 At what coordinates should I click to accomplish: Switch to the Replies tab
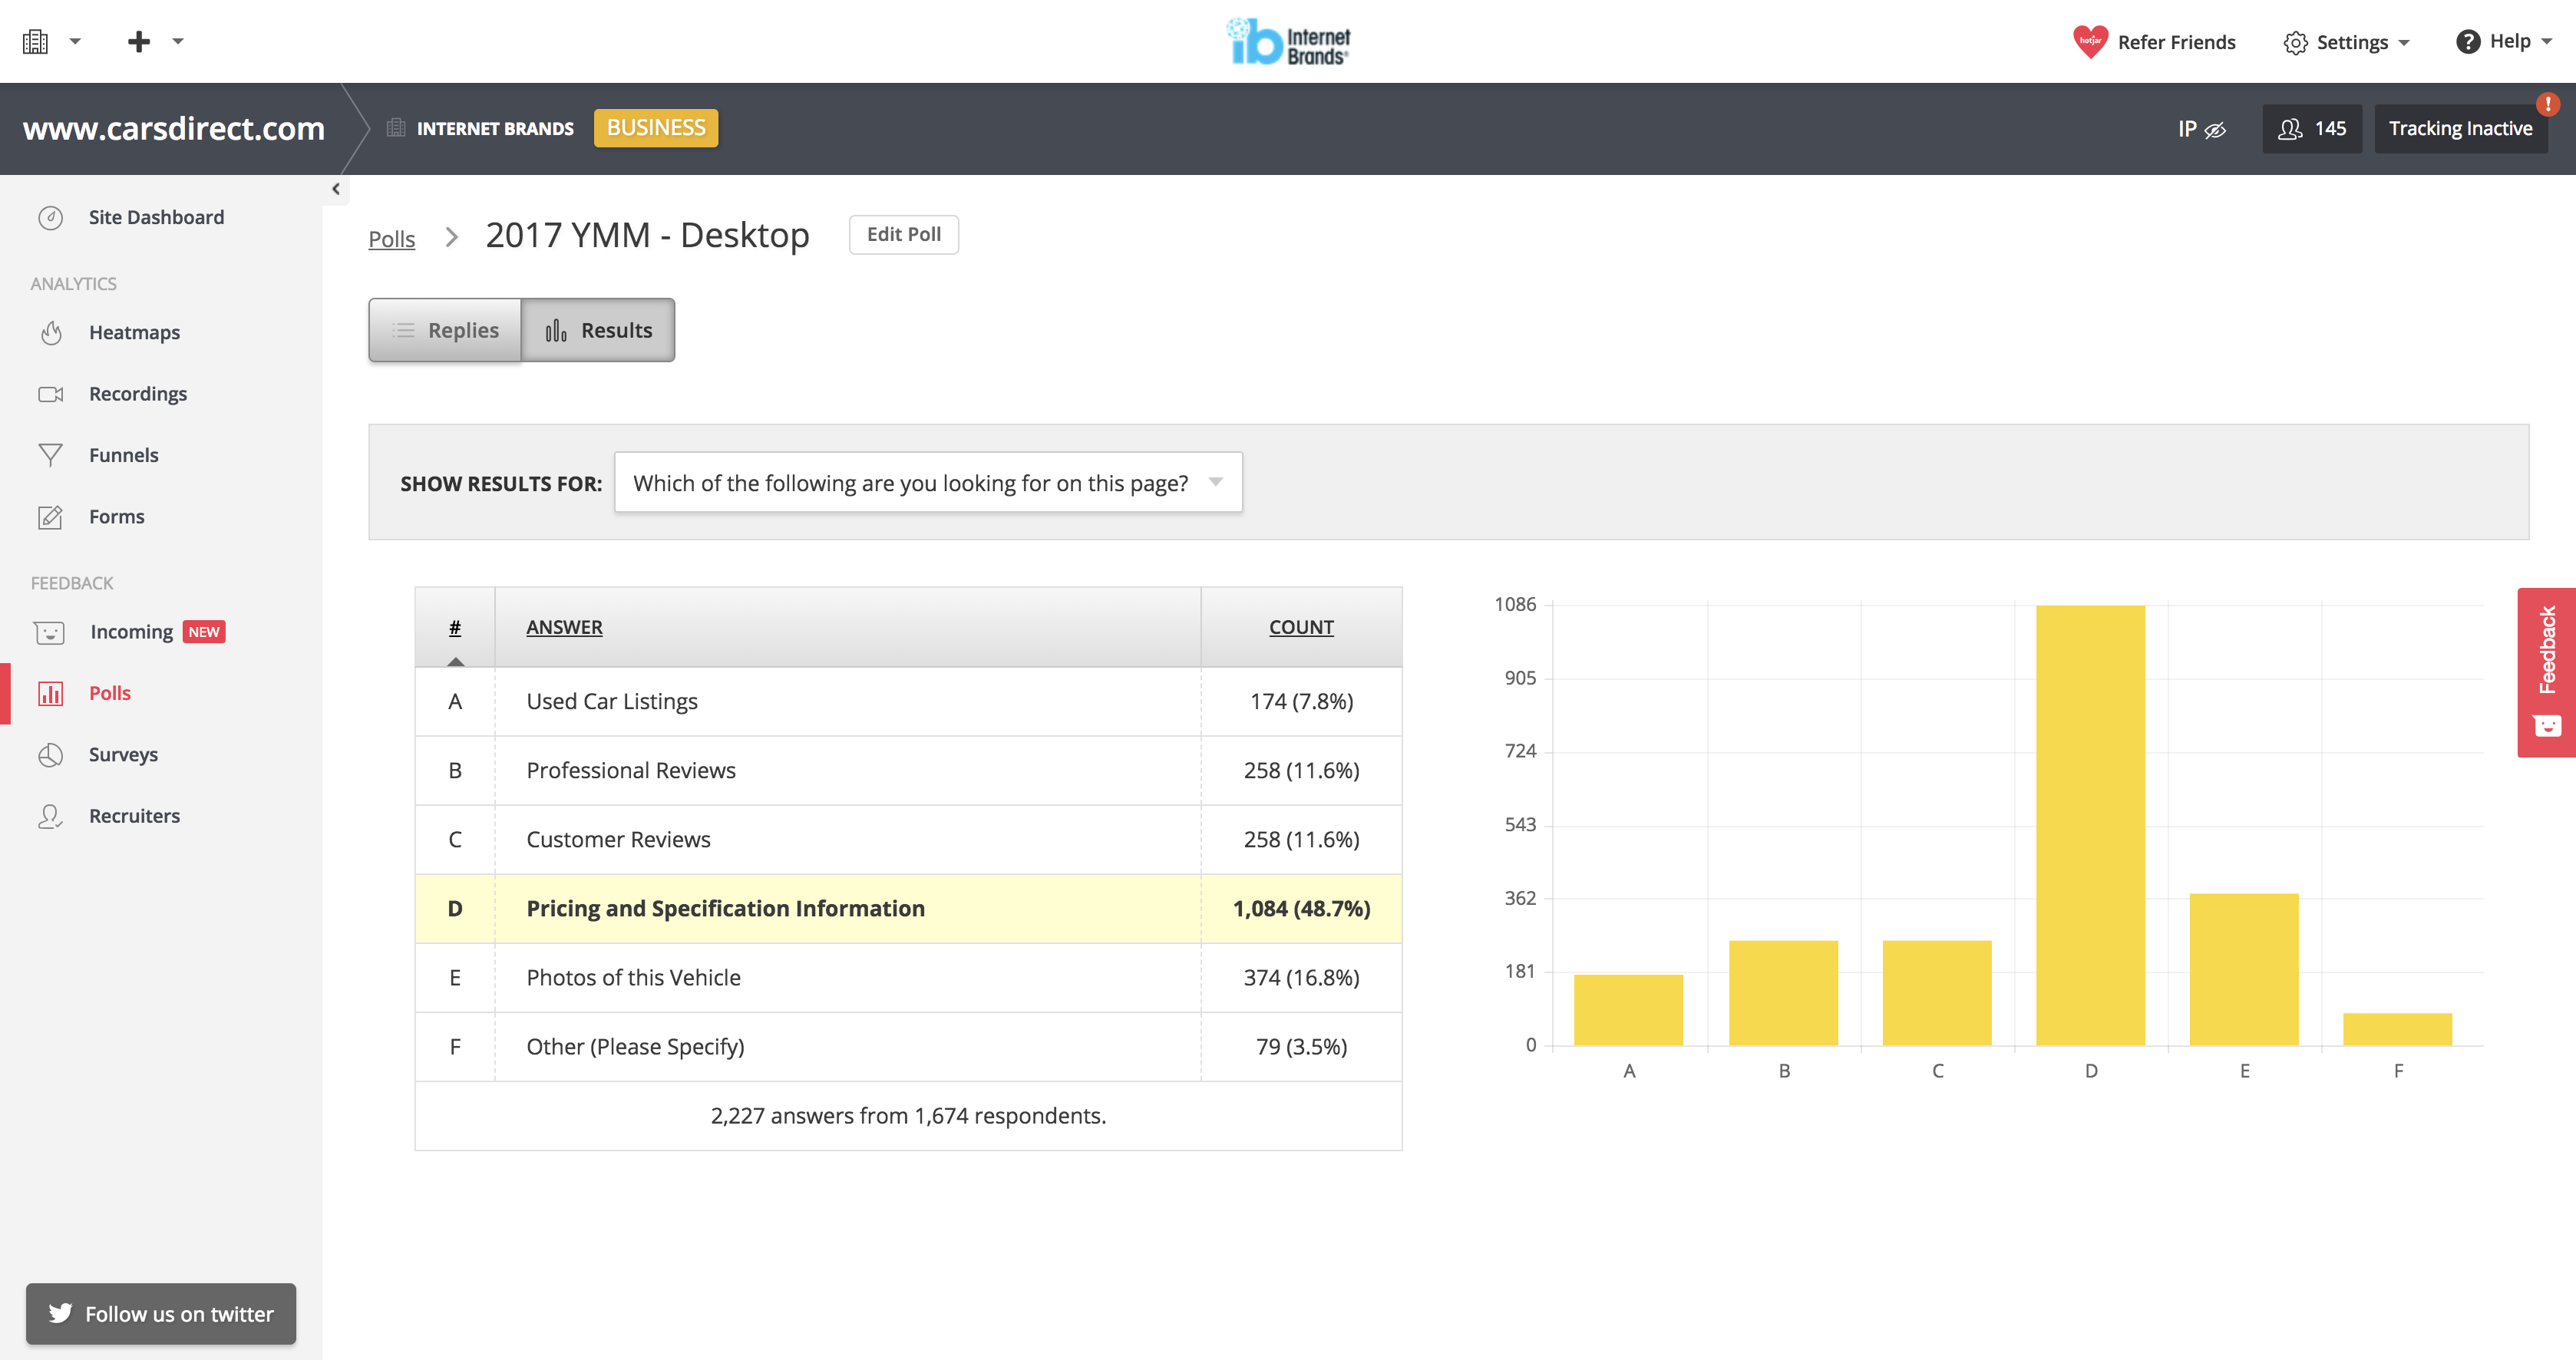click(445, 330)
